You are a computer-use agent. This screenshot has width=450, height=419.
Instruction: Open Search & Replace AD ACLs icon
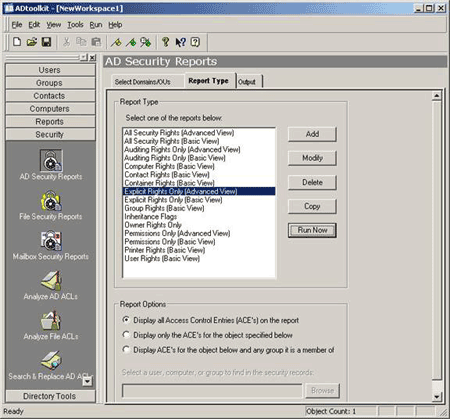tap(51, 360)
